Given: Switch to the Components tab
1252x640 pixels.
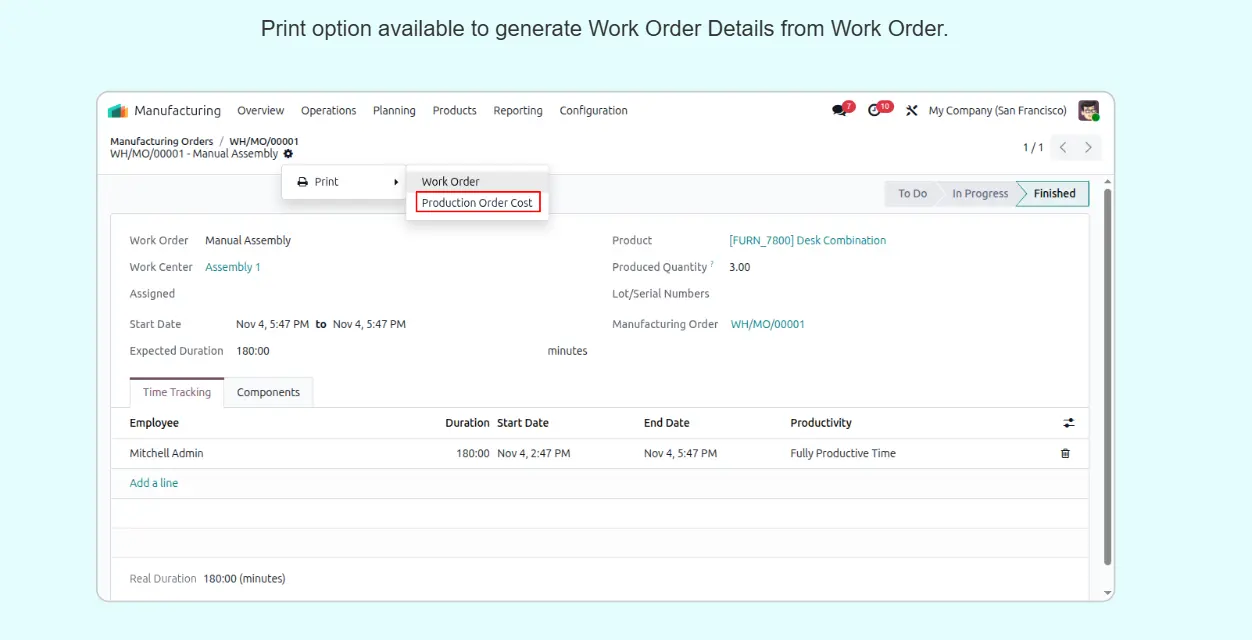Looking at the screenshot, I should point(268,393).
